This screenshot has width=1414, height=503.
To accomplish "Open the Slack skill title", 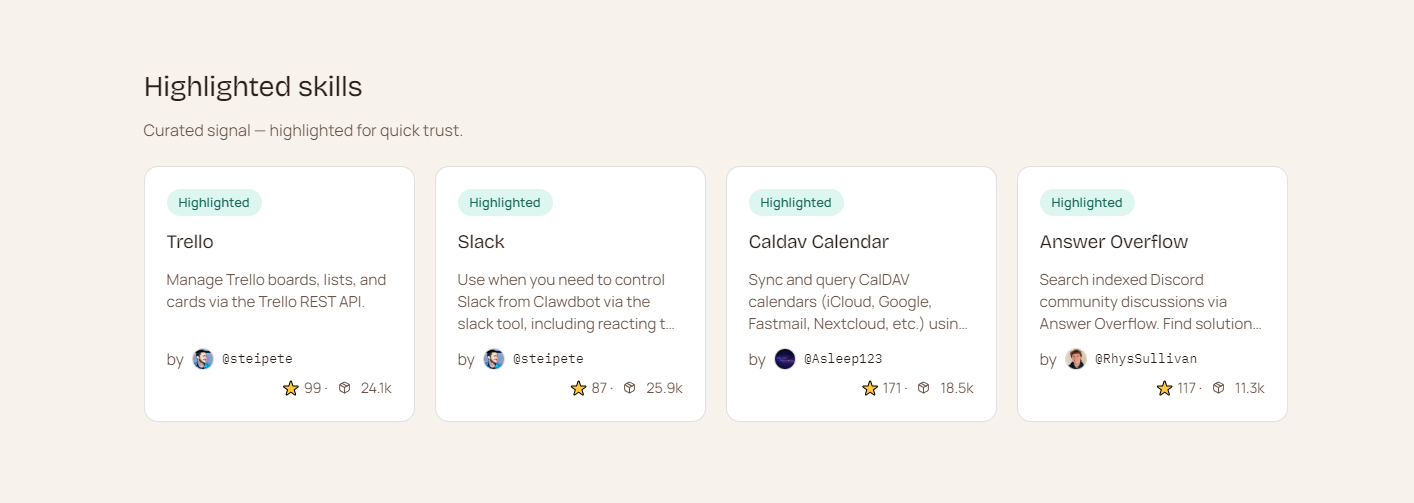I will coord(481,242).
